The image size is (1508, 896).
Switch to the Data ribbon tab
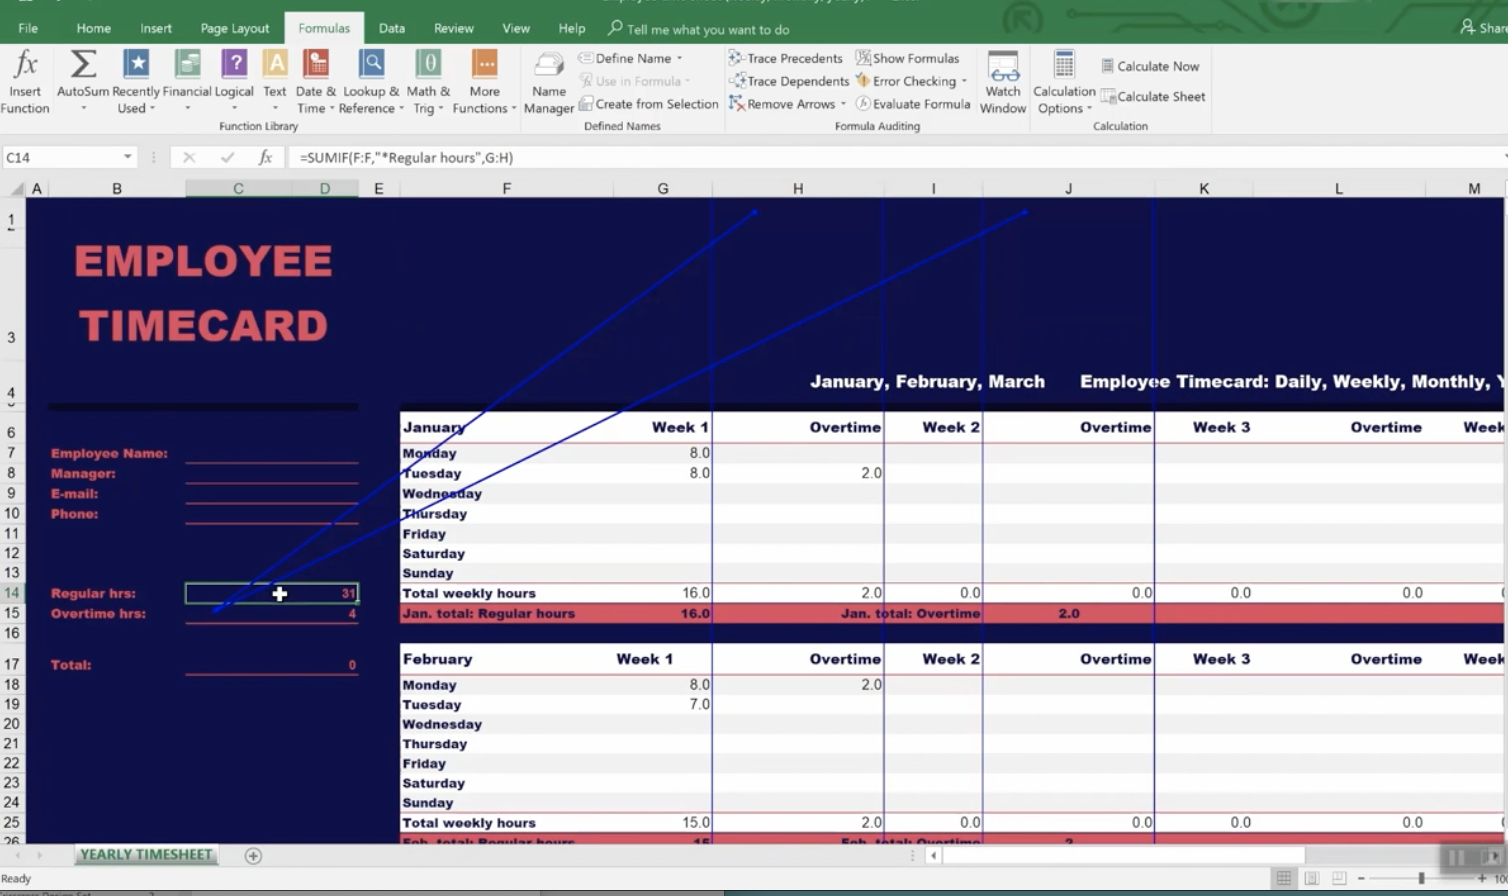click(x=392, y=28)
